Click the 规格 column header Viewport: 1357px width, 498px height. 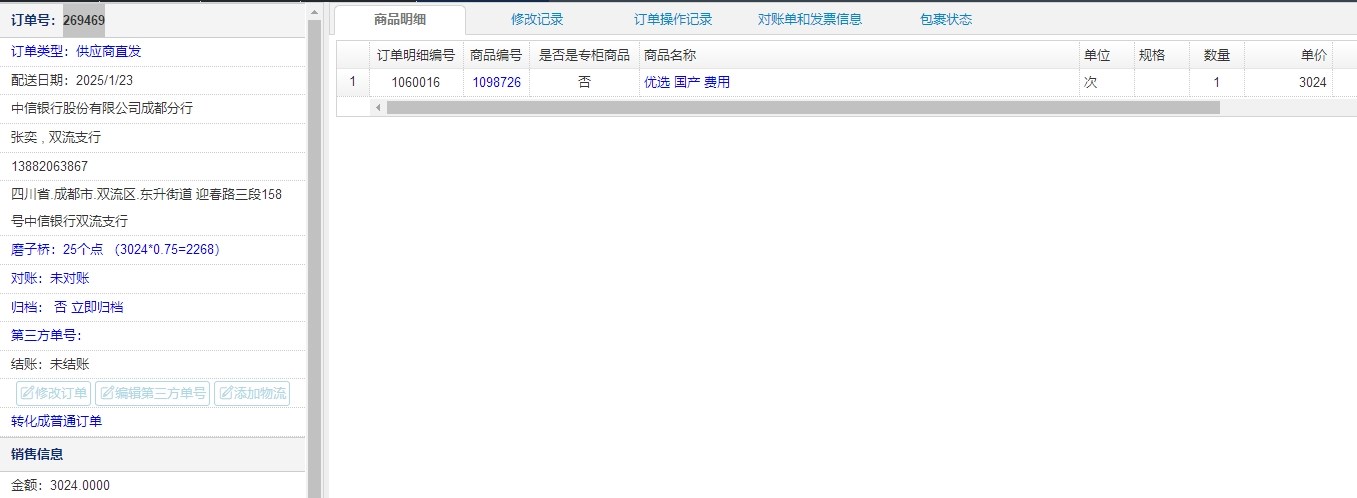coord(1162,55)
